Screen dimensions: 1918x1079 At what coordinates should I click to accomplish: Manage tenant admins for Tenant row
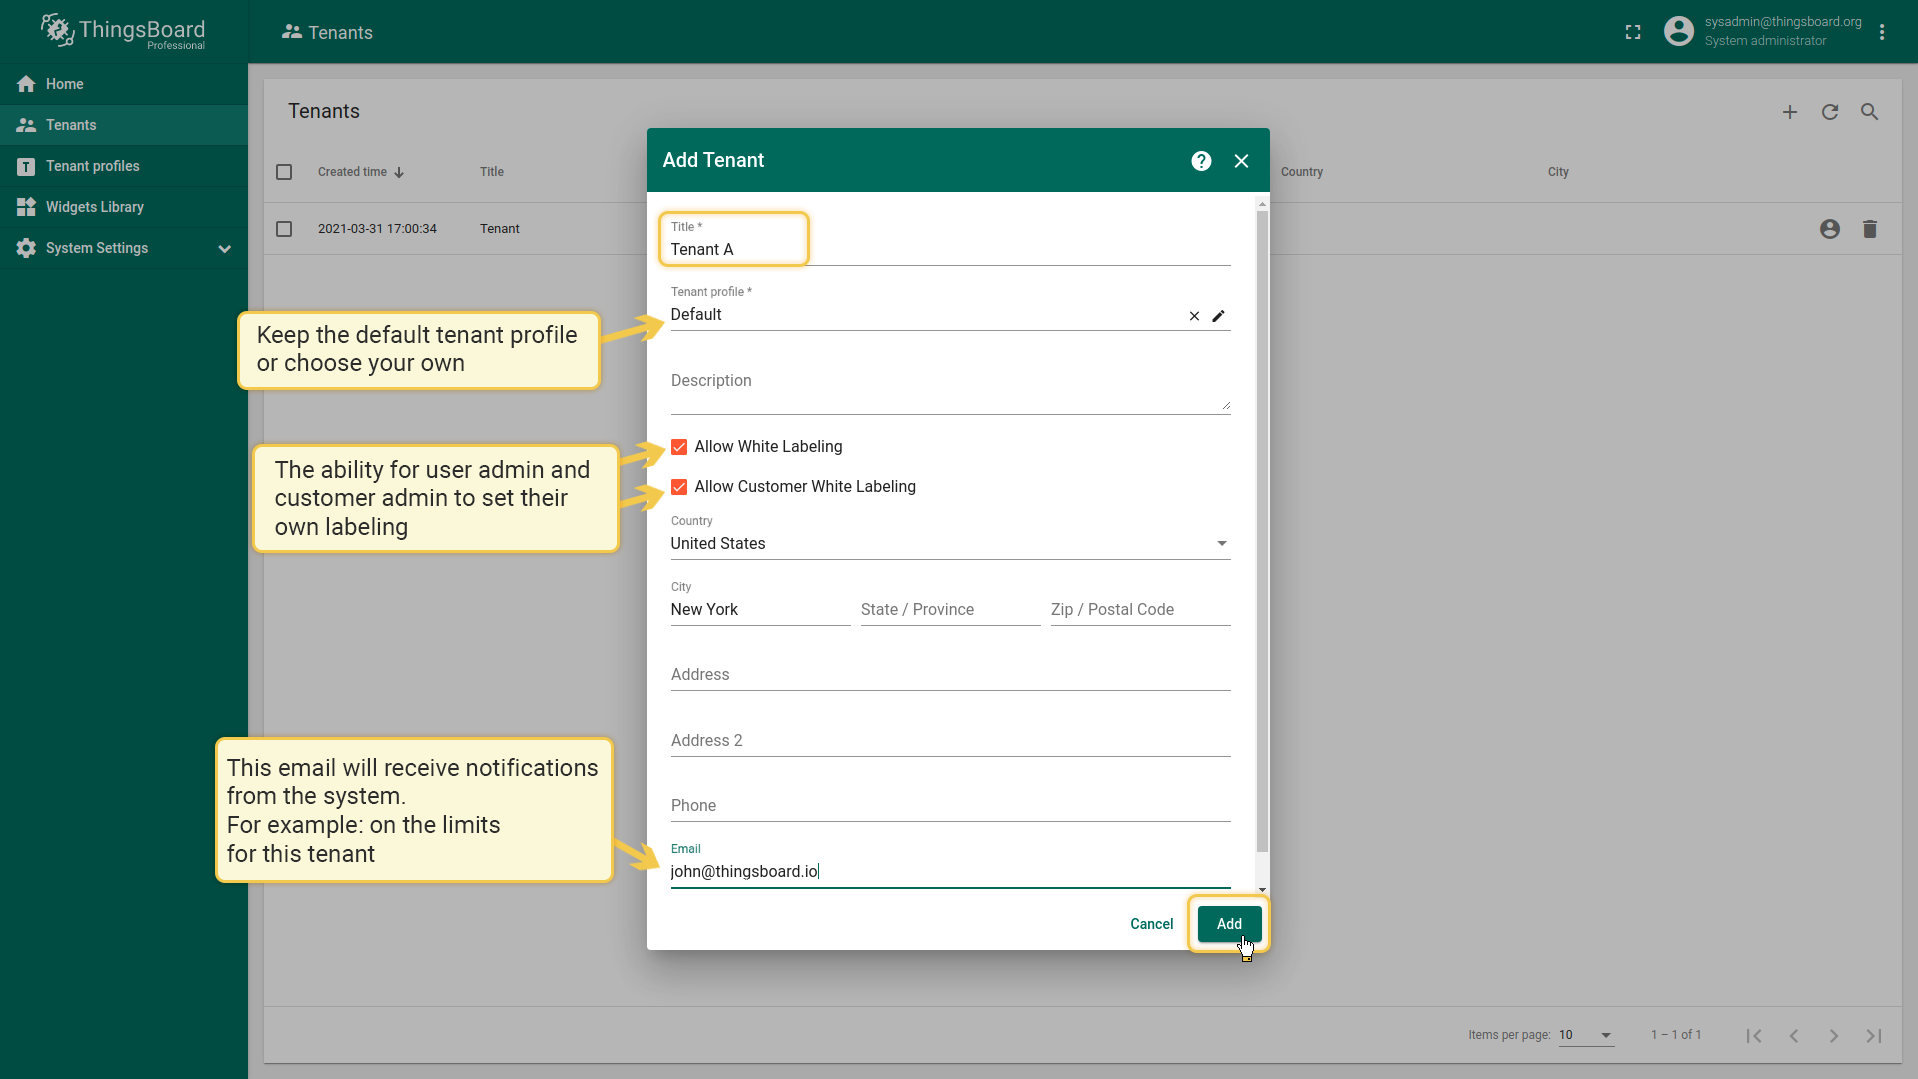click(x=1830, y=229)
